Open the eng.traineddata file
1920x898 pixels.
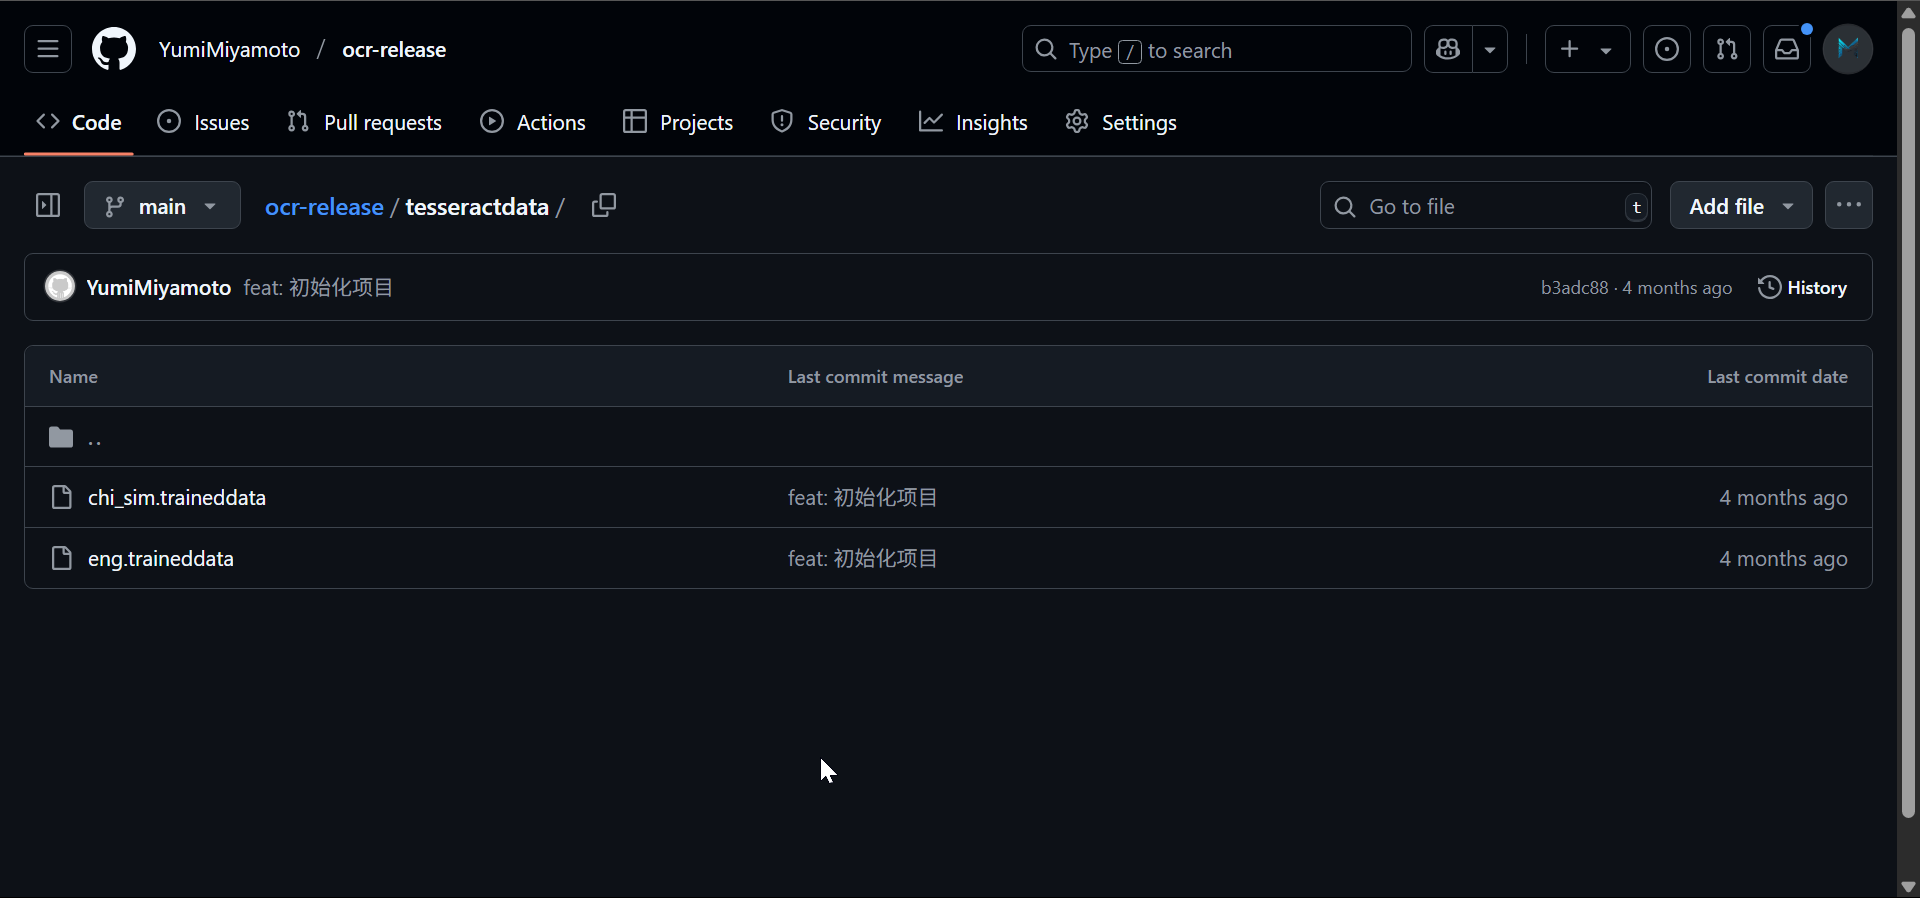pyautogui.click(x=161, y=559)
